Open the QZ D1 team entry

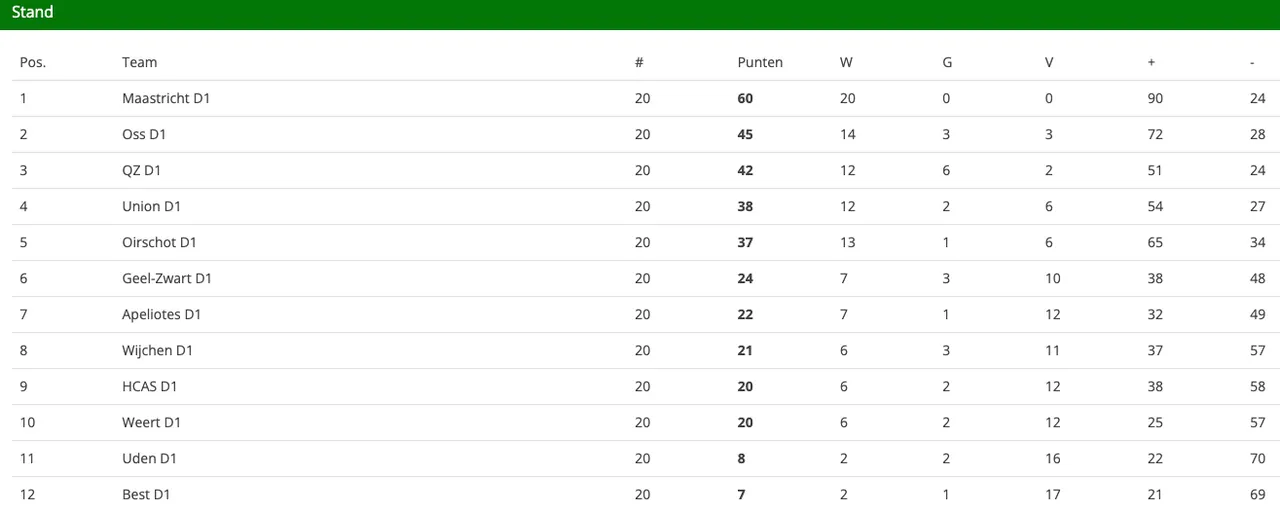tap(141, 170)
